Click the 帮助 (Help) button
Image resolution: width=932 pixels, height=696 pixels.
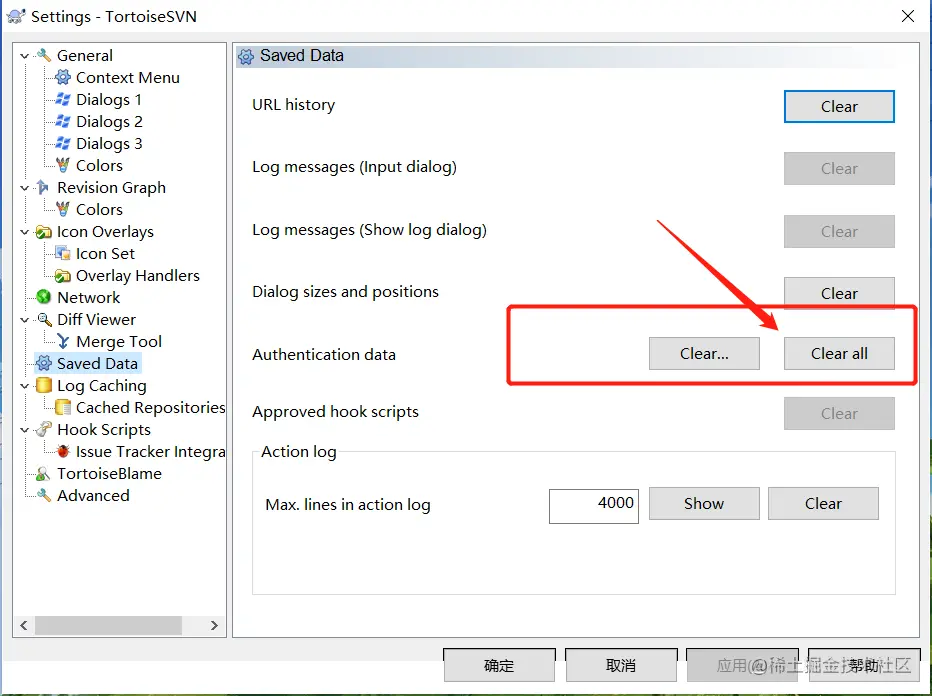click(864, 665)
